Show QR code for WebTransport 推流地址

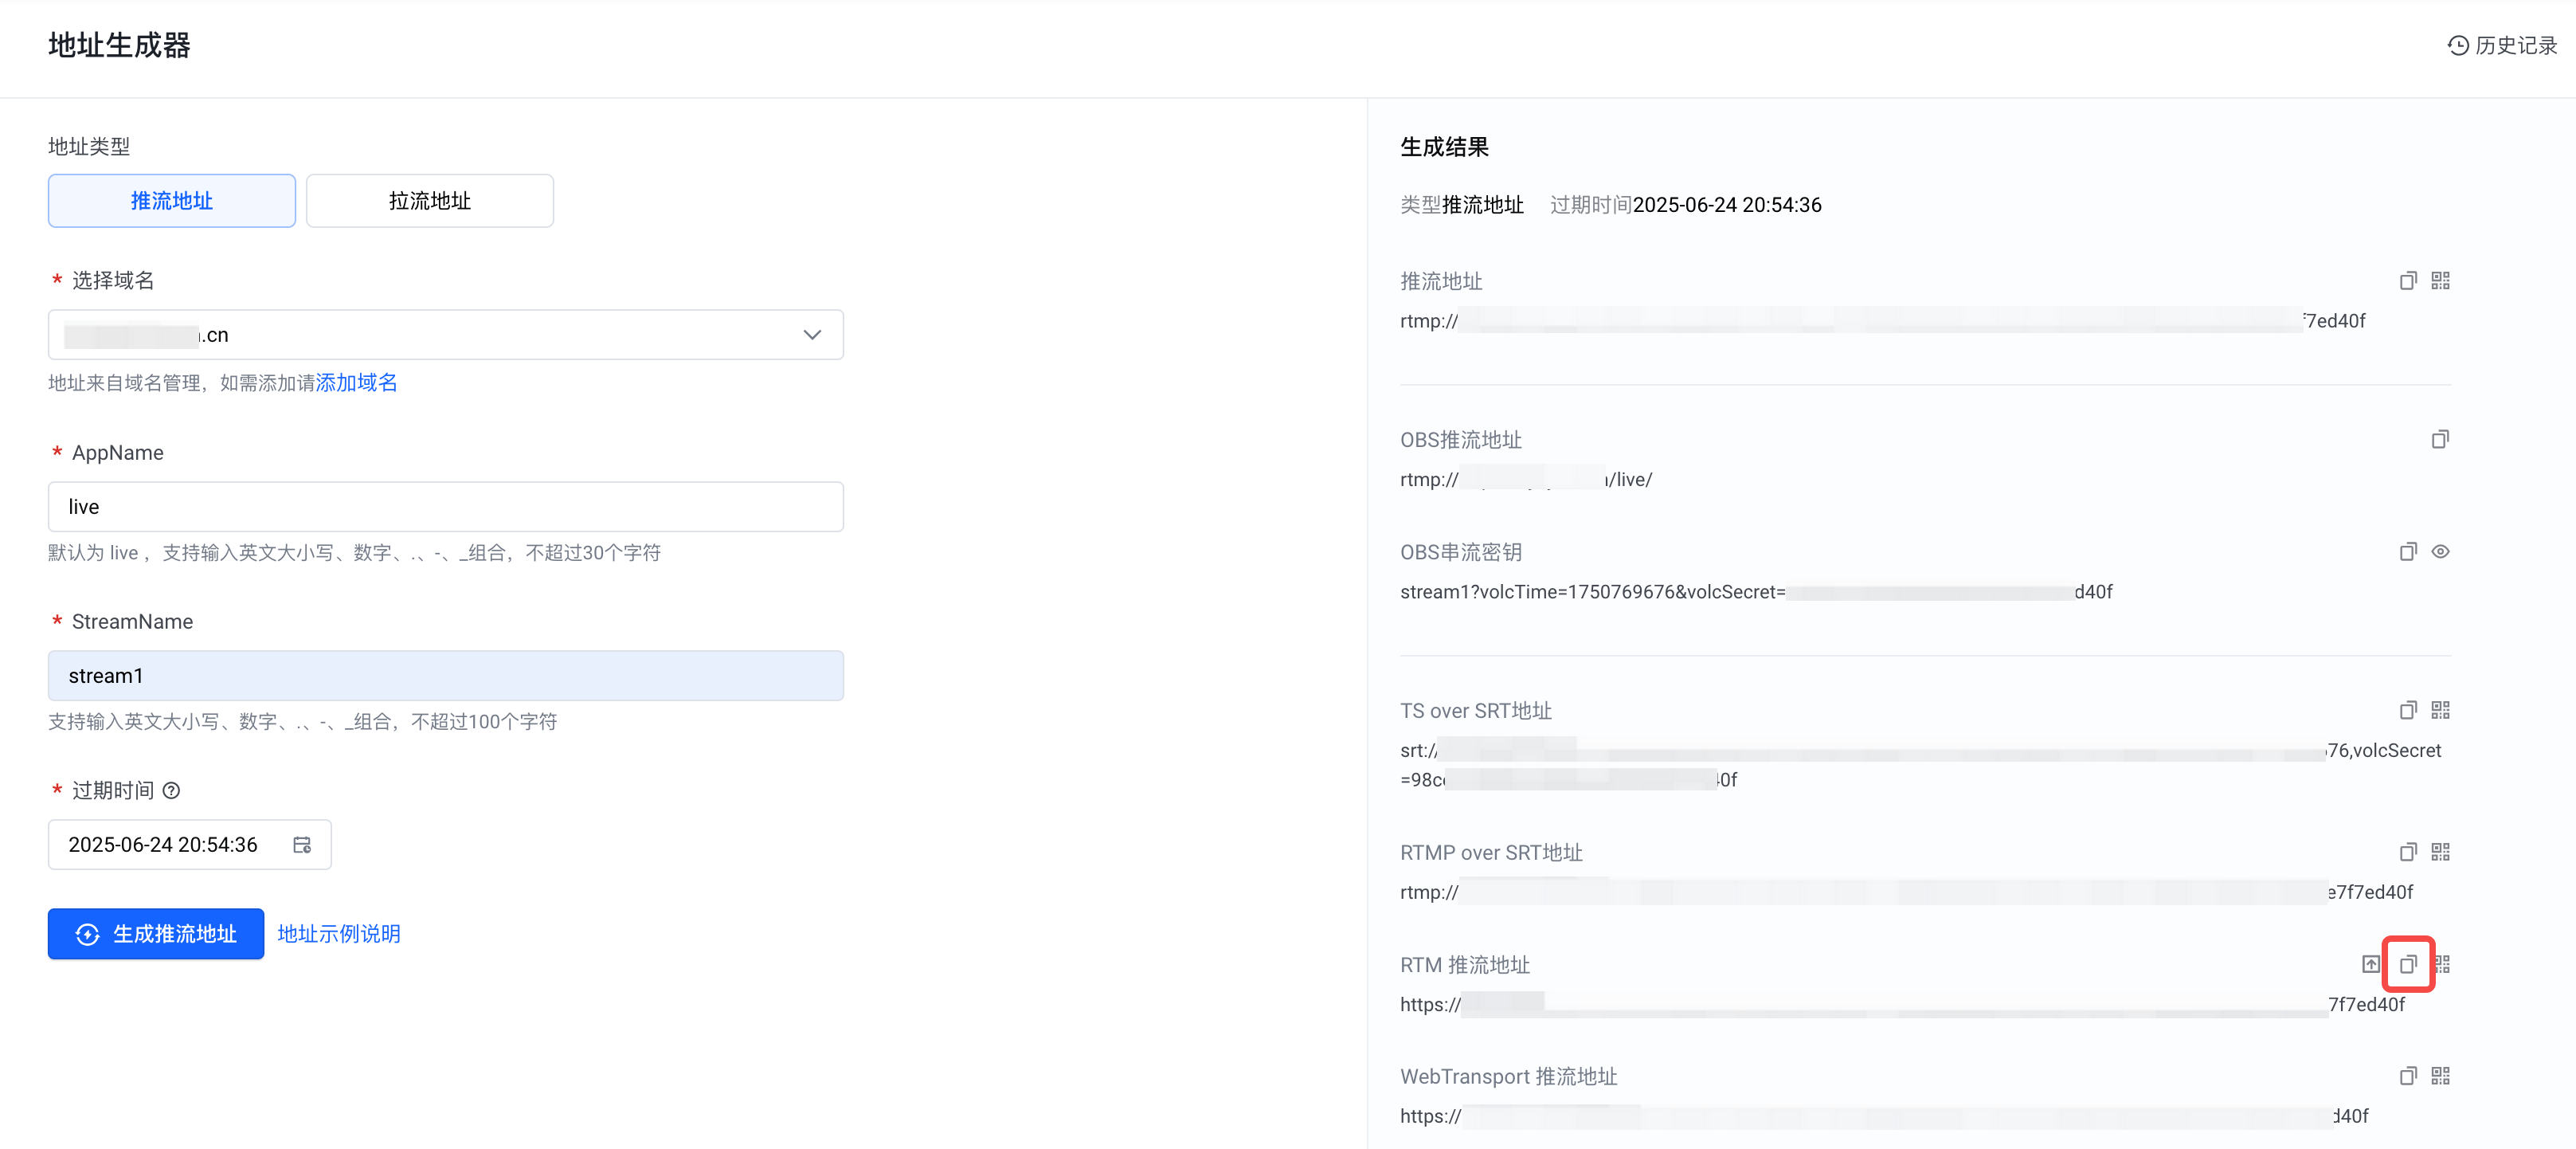coord(2440,1076)
